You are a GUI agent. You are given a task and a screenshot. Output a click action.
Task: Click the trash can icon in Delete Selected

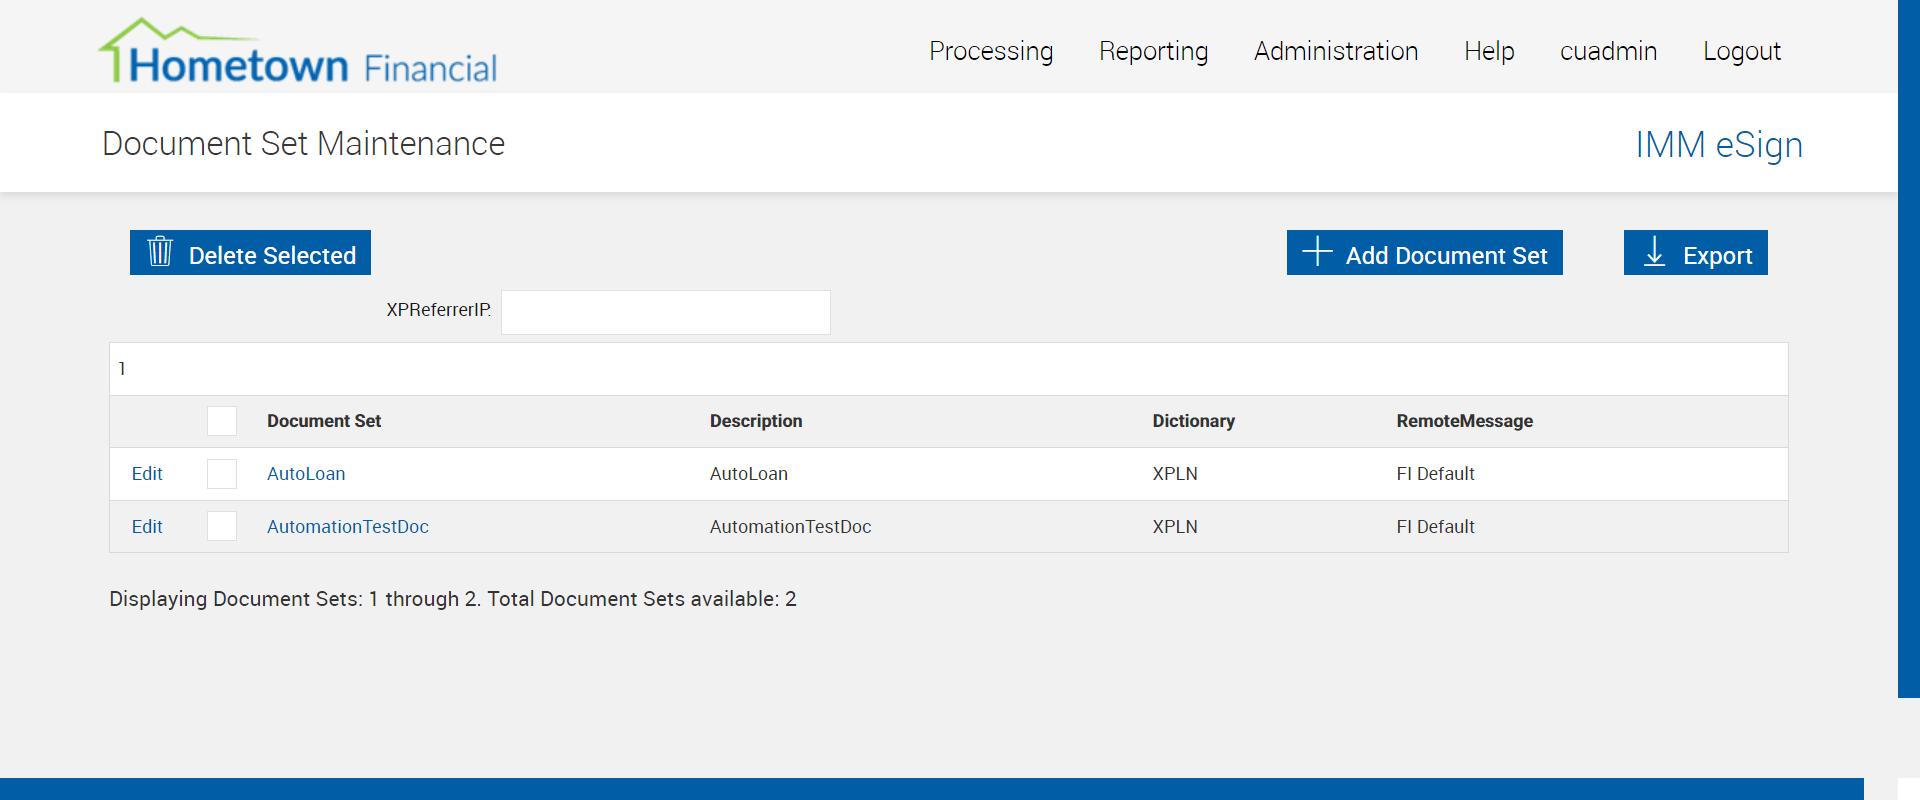(x=160, y=252)
